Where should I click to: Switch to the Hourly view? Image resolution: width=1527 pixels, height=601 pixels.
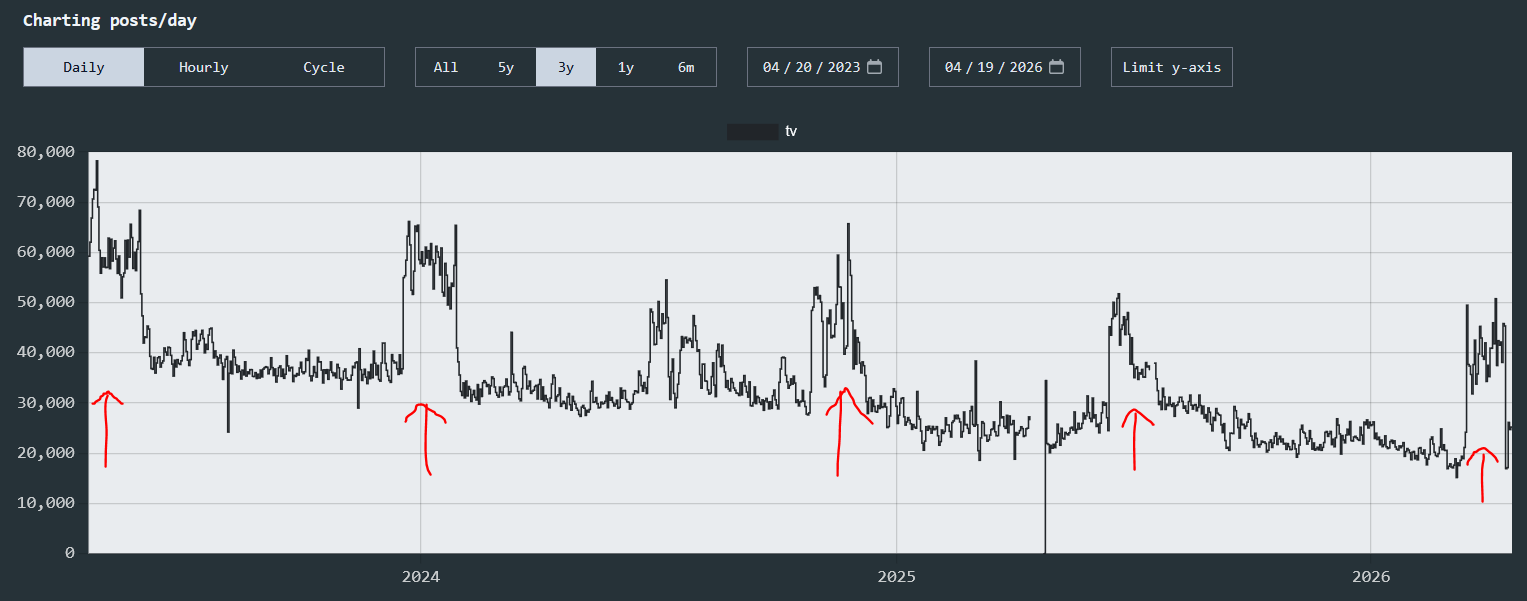(x=204, y=67)
